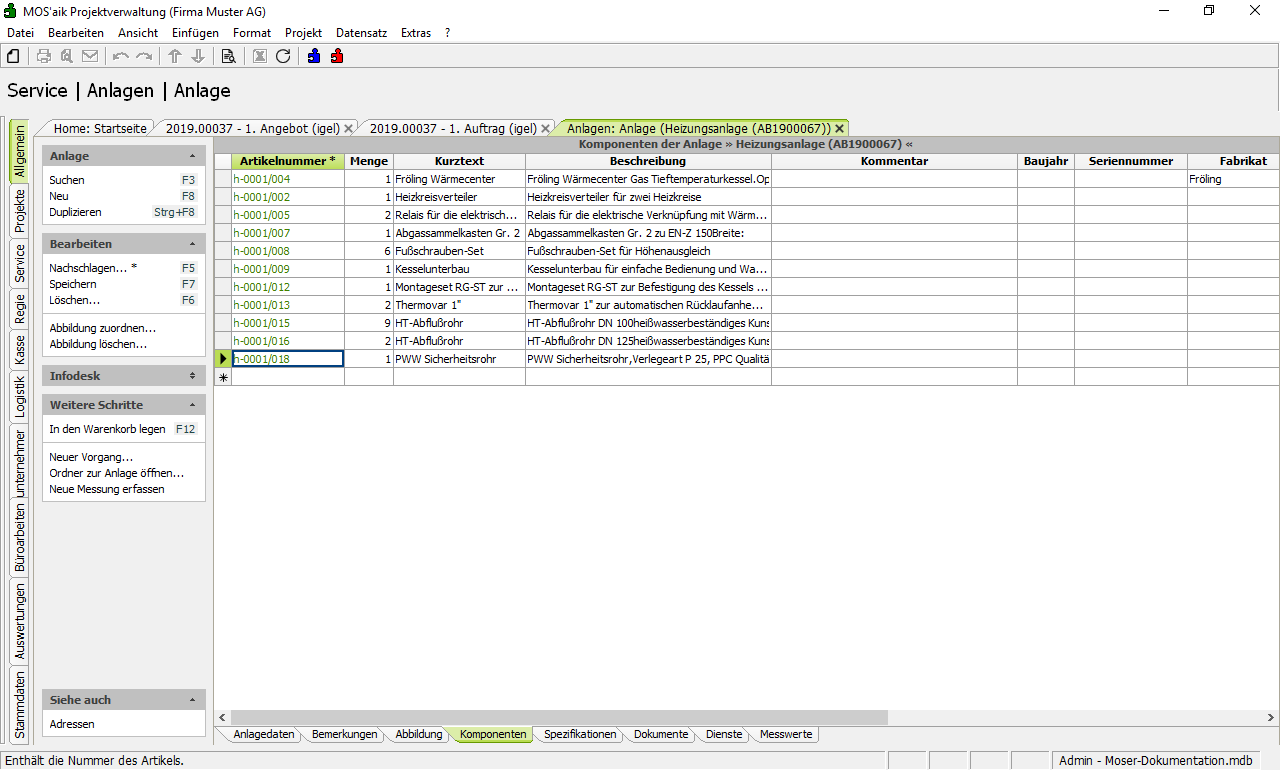This screenshot has height=770, width=1280.
Task: Click In den Warenkorb legen
Action: (107, 429)
